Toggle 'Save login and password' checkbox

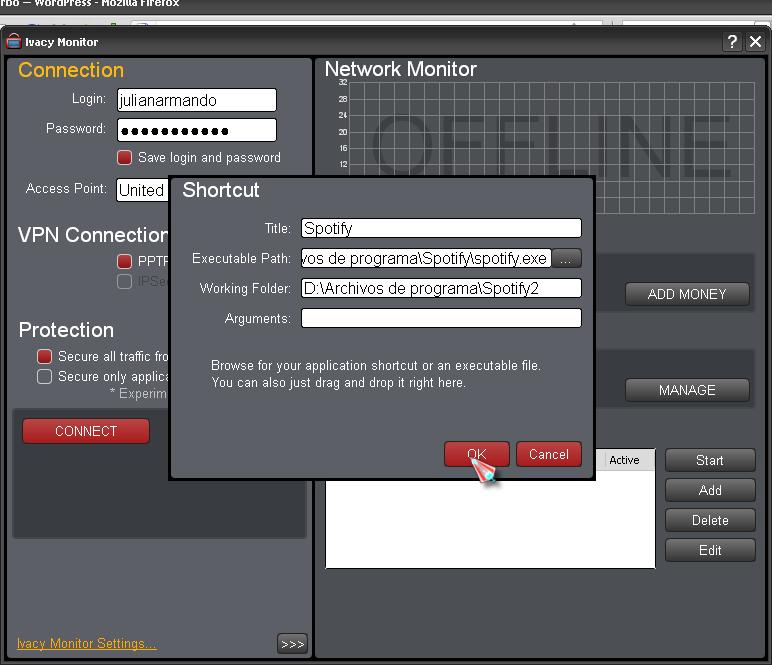tap(125, 158)
